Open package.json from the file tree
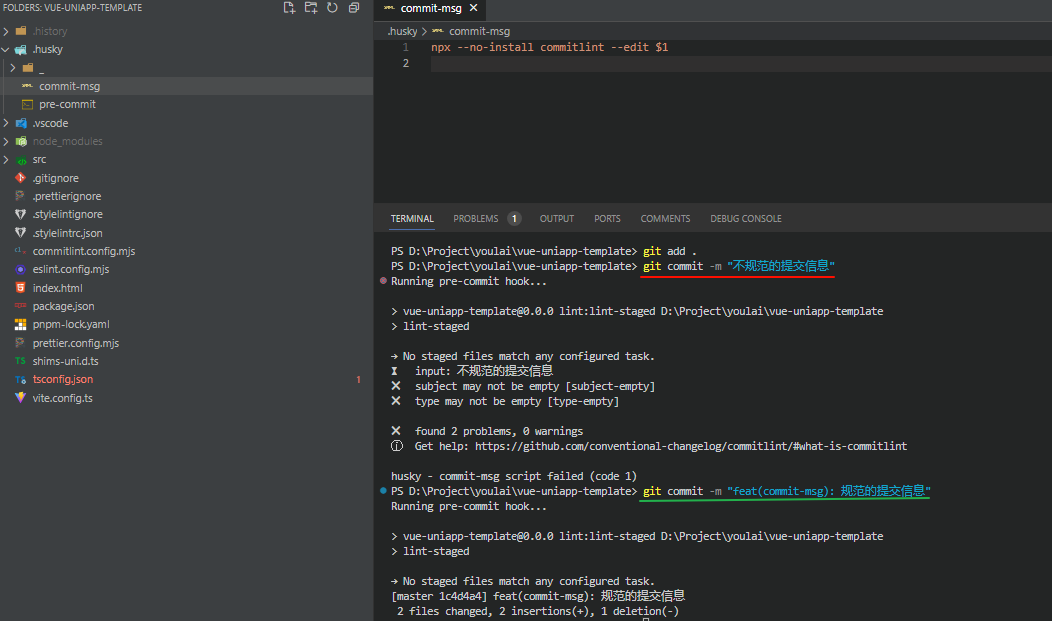Screen dimensions: 1052x621 63,306
